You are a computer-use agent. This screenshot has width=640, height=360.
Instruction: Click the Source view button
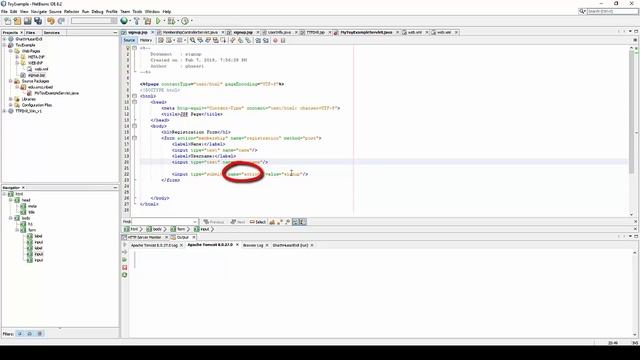(x=129, y=40)
